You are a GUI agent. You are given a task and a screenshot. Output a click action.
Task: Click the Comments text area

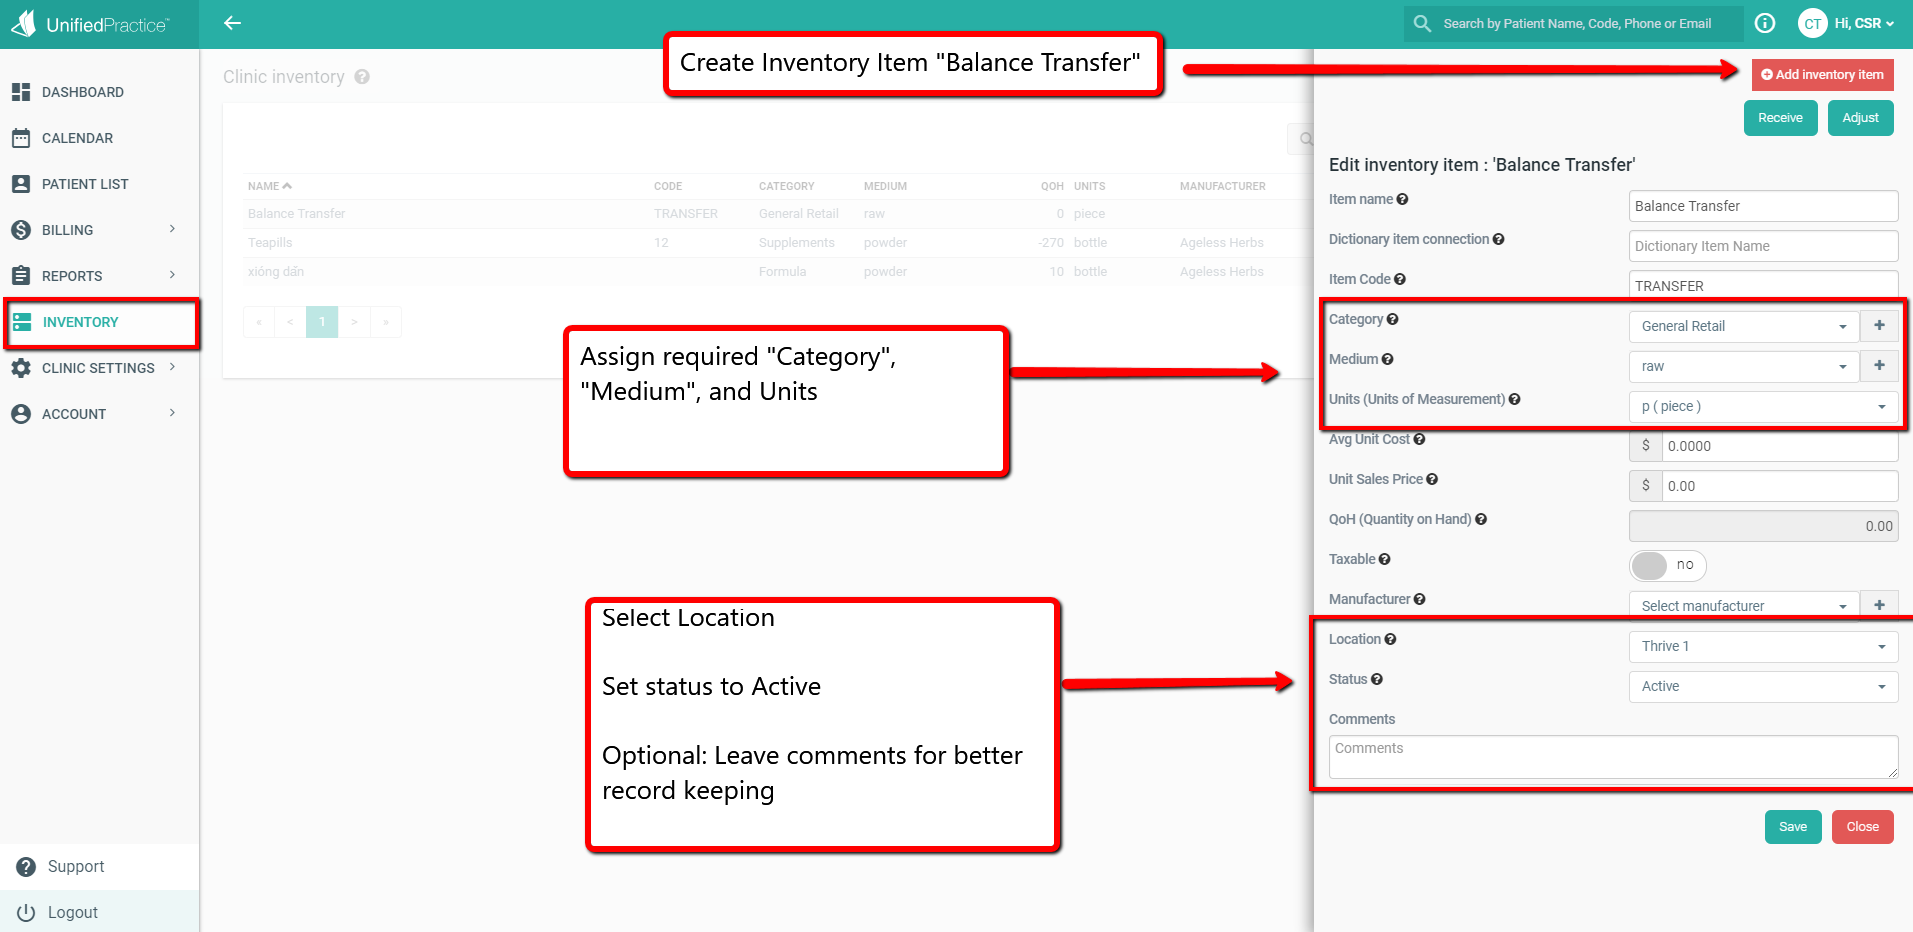(x=1612, y=757)
